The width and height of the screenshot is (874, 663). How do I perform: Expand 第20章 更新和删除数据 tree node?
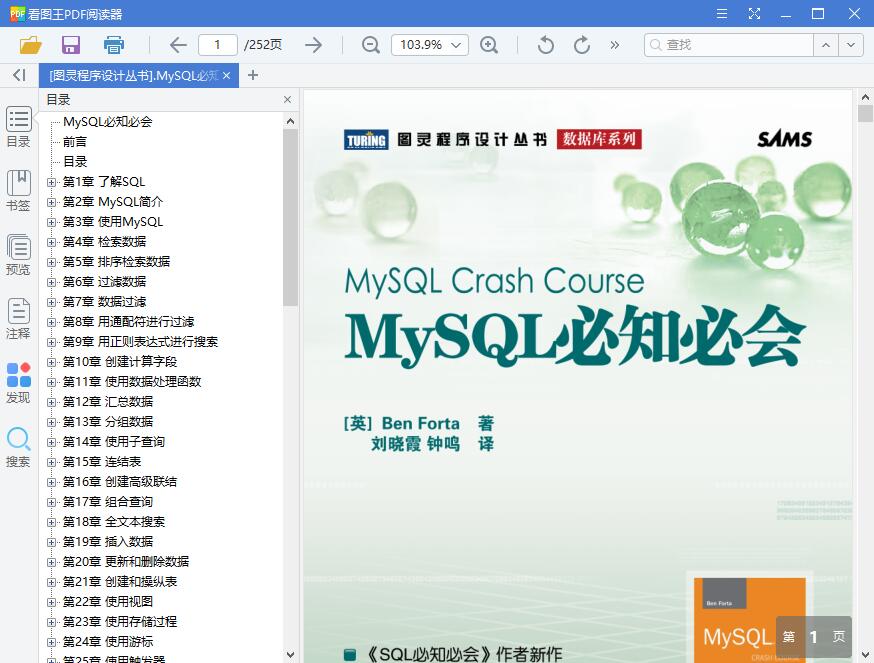coord(51,562)
